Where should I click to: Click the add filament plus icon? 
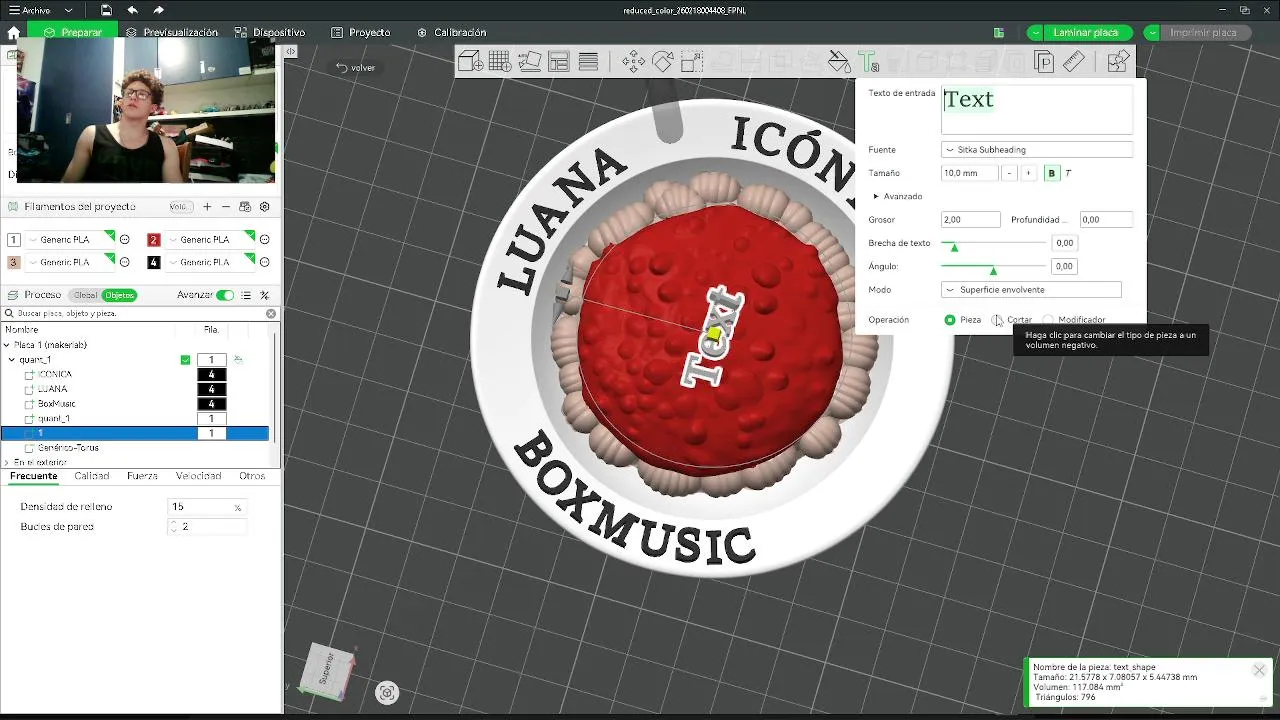(x=207, y=207)
